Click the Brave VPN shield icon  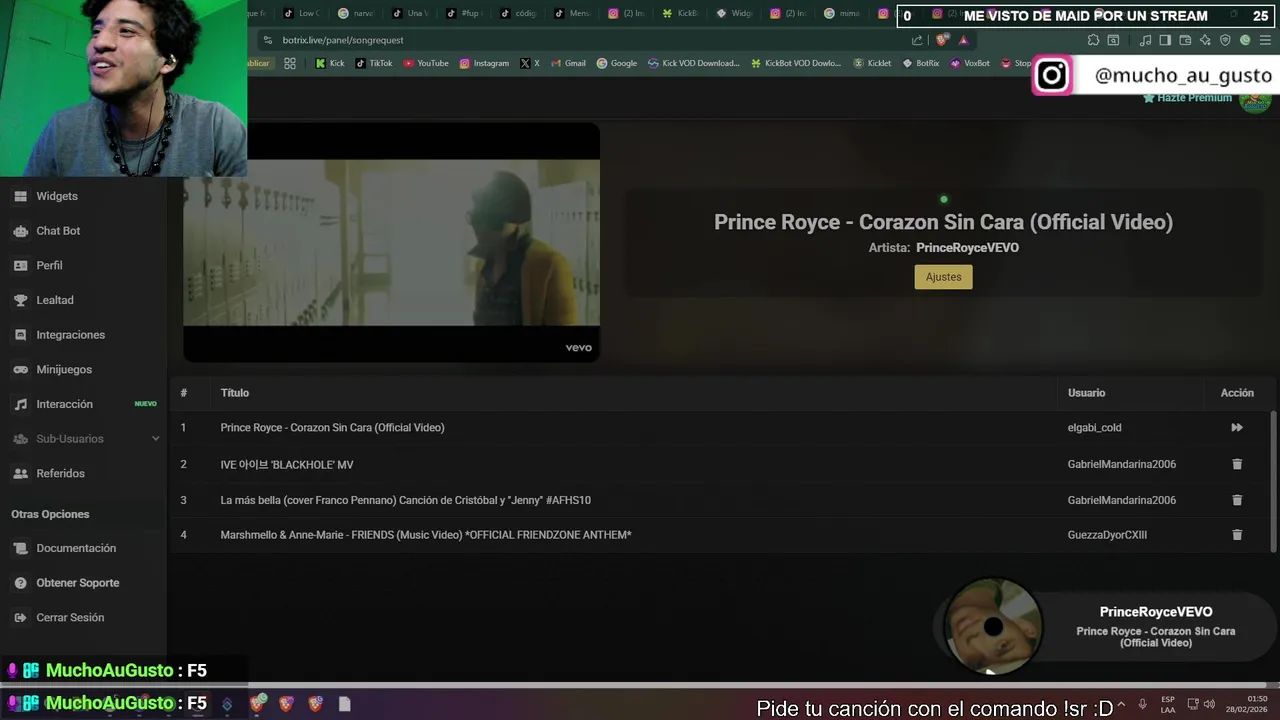pyautogui.click(x=1225, y=40)
